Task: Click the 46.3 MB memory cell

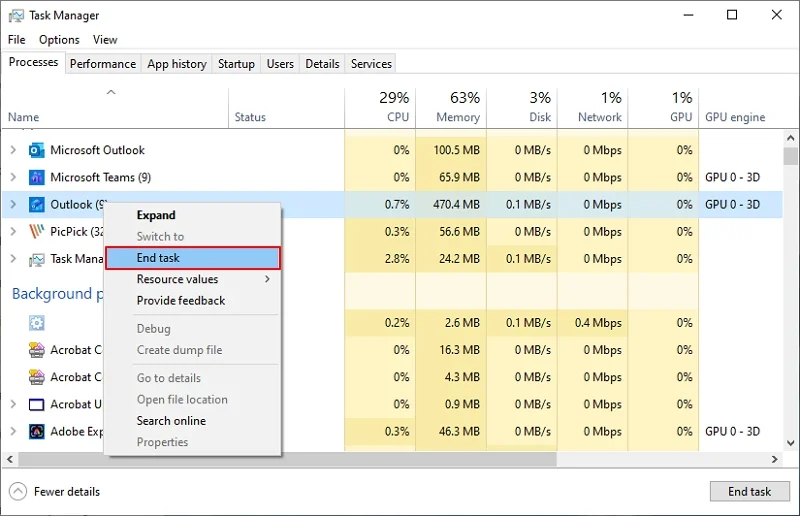Action: click(451, 431)
